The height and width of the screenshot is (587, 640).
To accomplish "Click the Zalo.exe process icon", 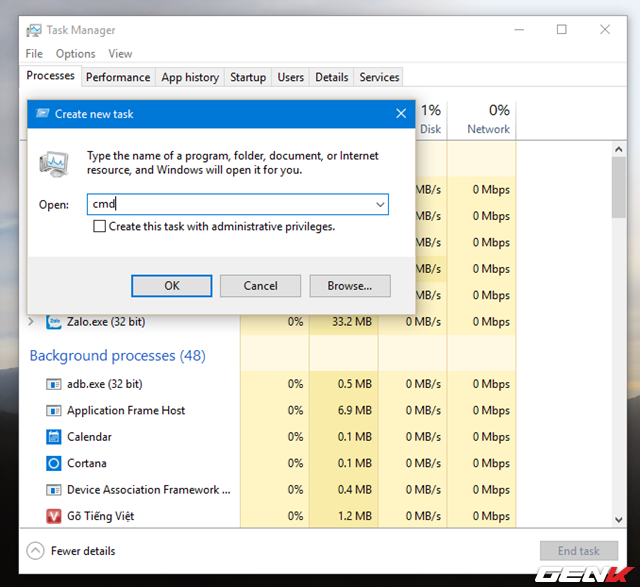I will [54, 322].
